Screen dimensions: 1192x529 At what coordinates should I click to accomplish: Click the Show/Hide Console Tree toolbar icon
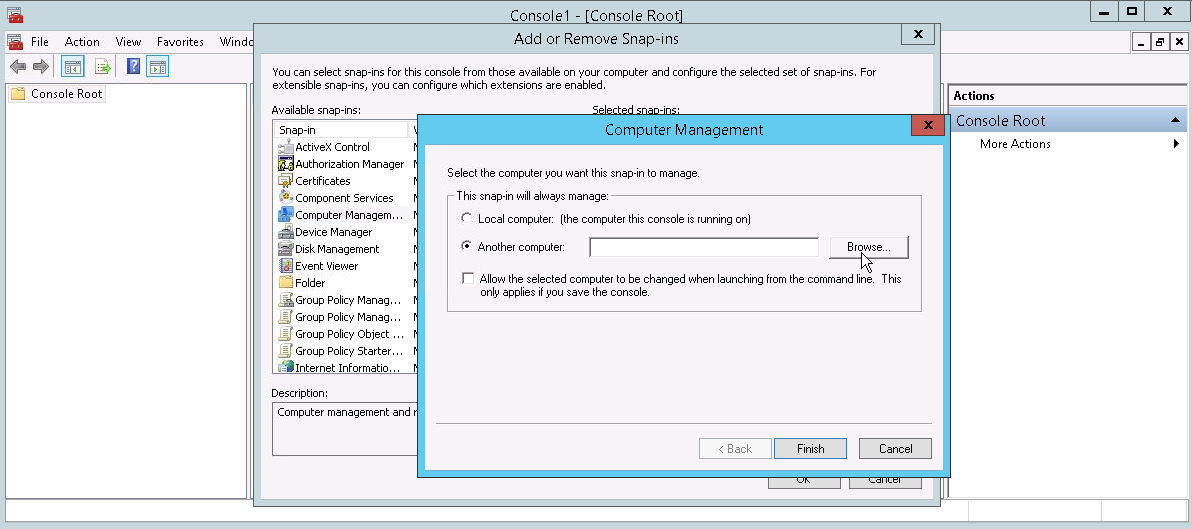tap(73, 67)
